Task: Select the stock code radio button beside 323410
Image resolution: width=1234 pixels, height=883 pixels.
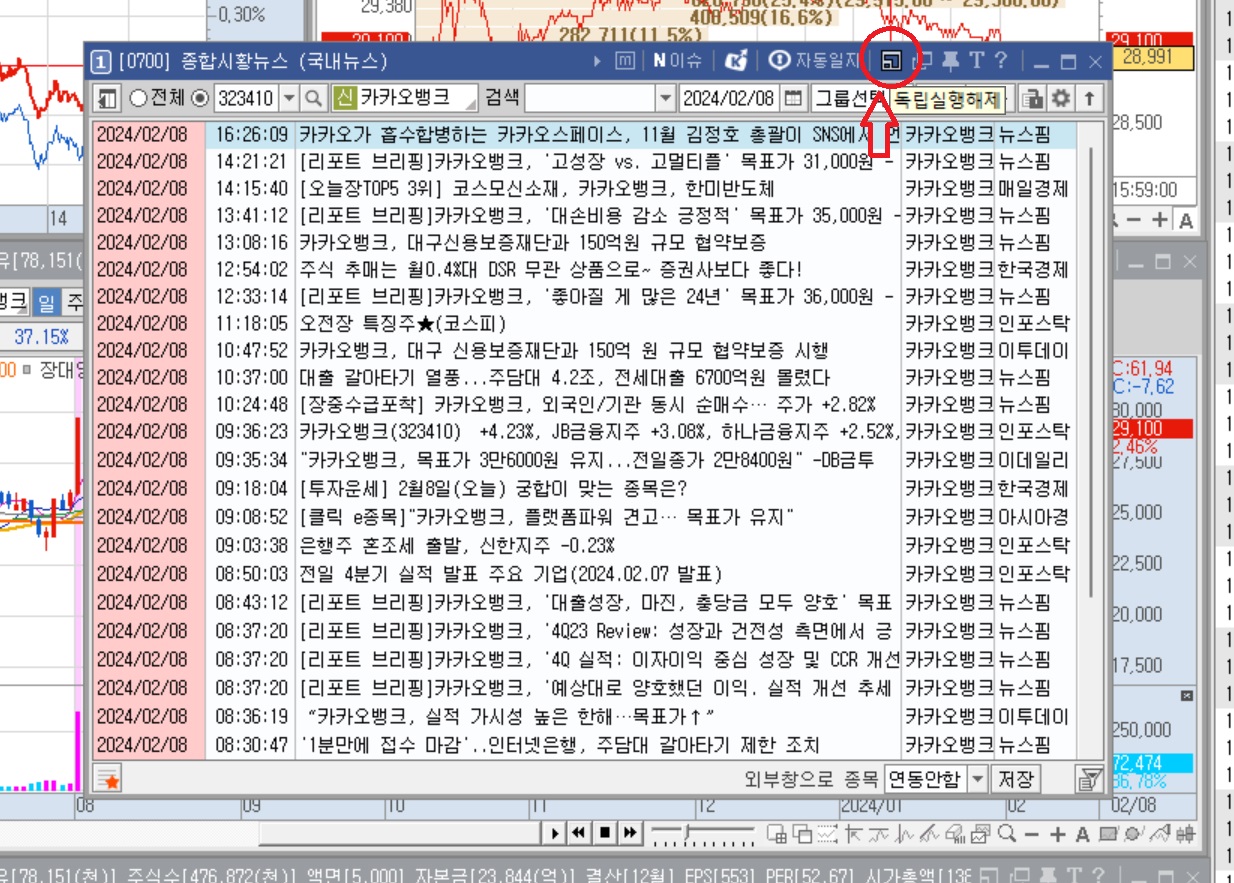Action: point(200,98)
